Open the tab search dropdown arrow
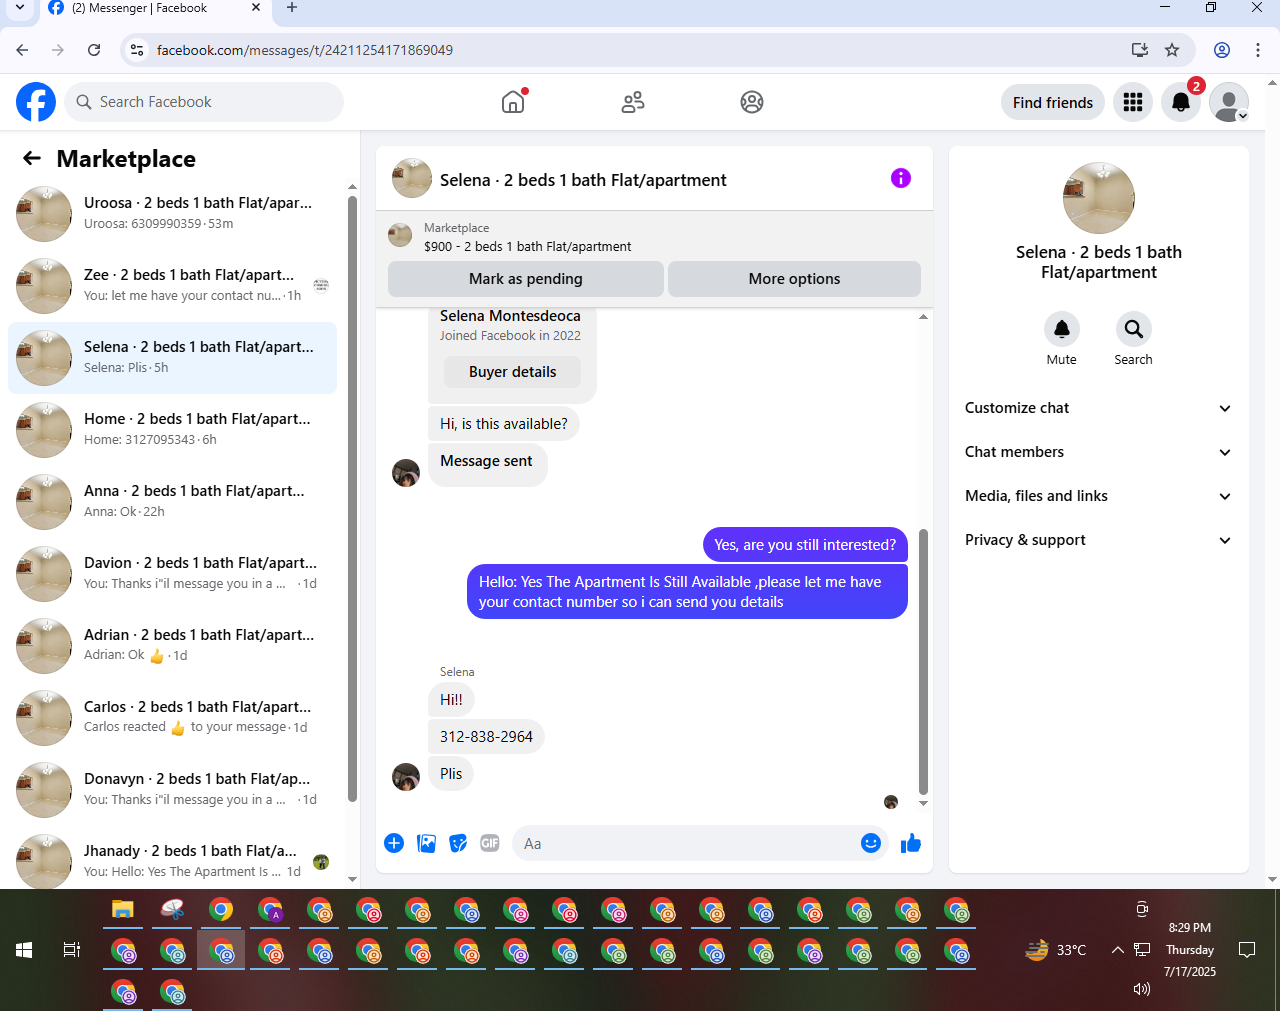 pyautogui.click(x=19, y=8)
